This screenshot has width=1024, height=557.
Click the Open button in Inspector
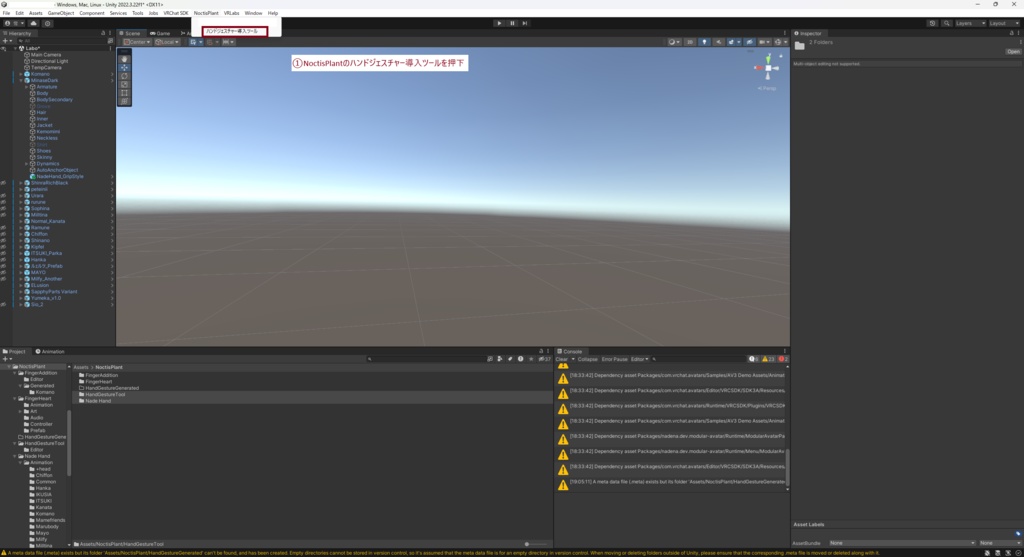pos(1013,52)
